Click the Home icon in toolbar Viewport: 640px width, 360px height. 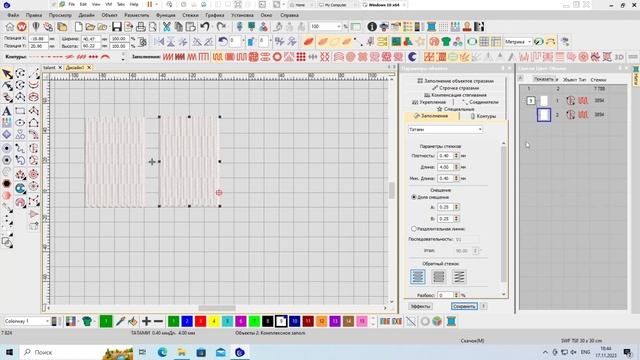(x=9, y=27)
